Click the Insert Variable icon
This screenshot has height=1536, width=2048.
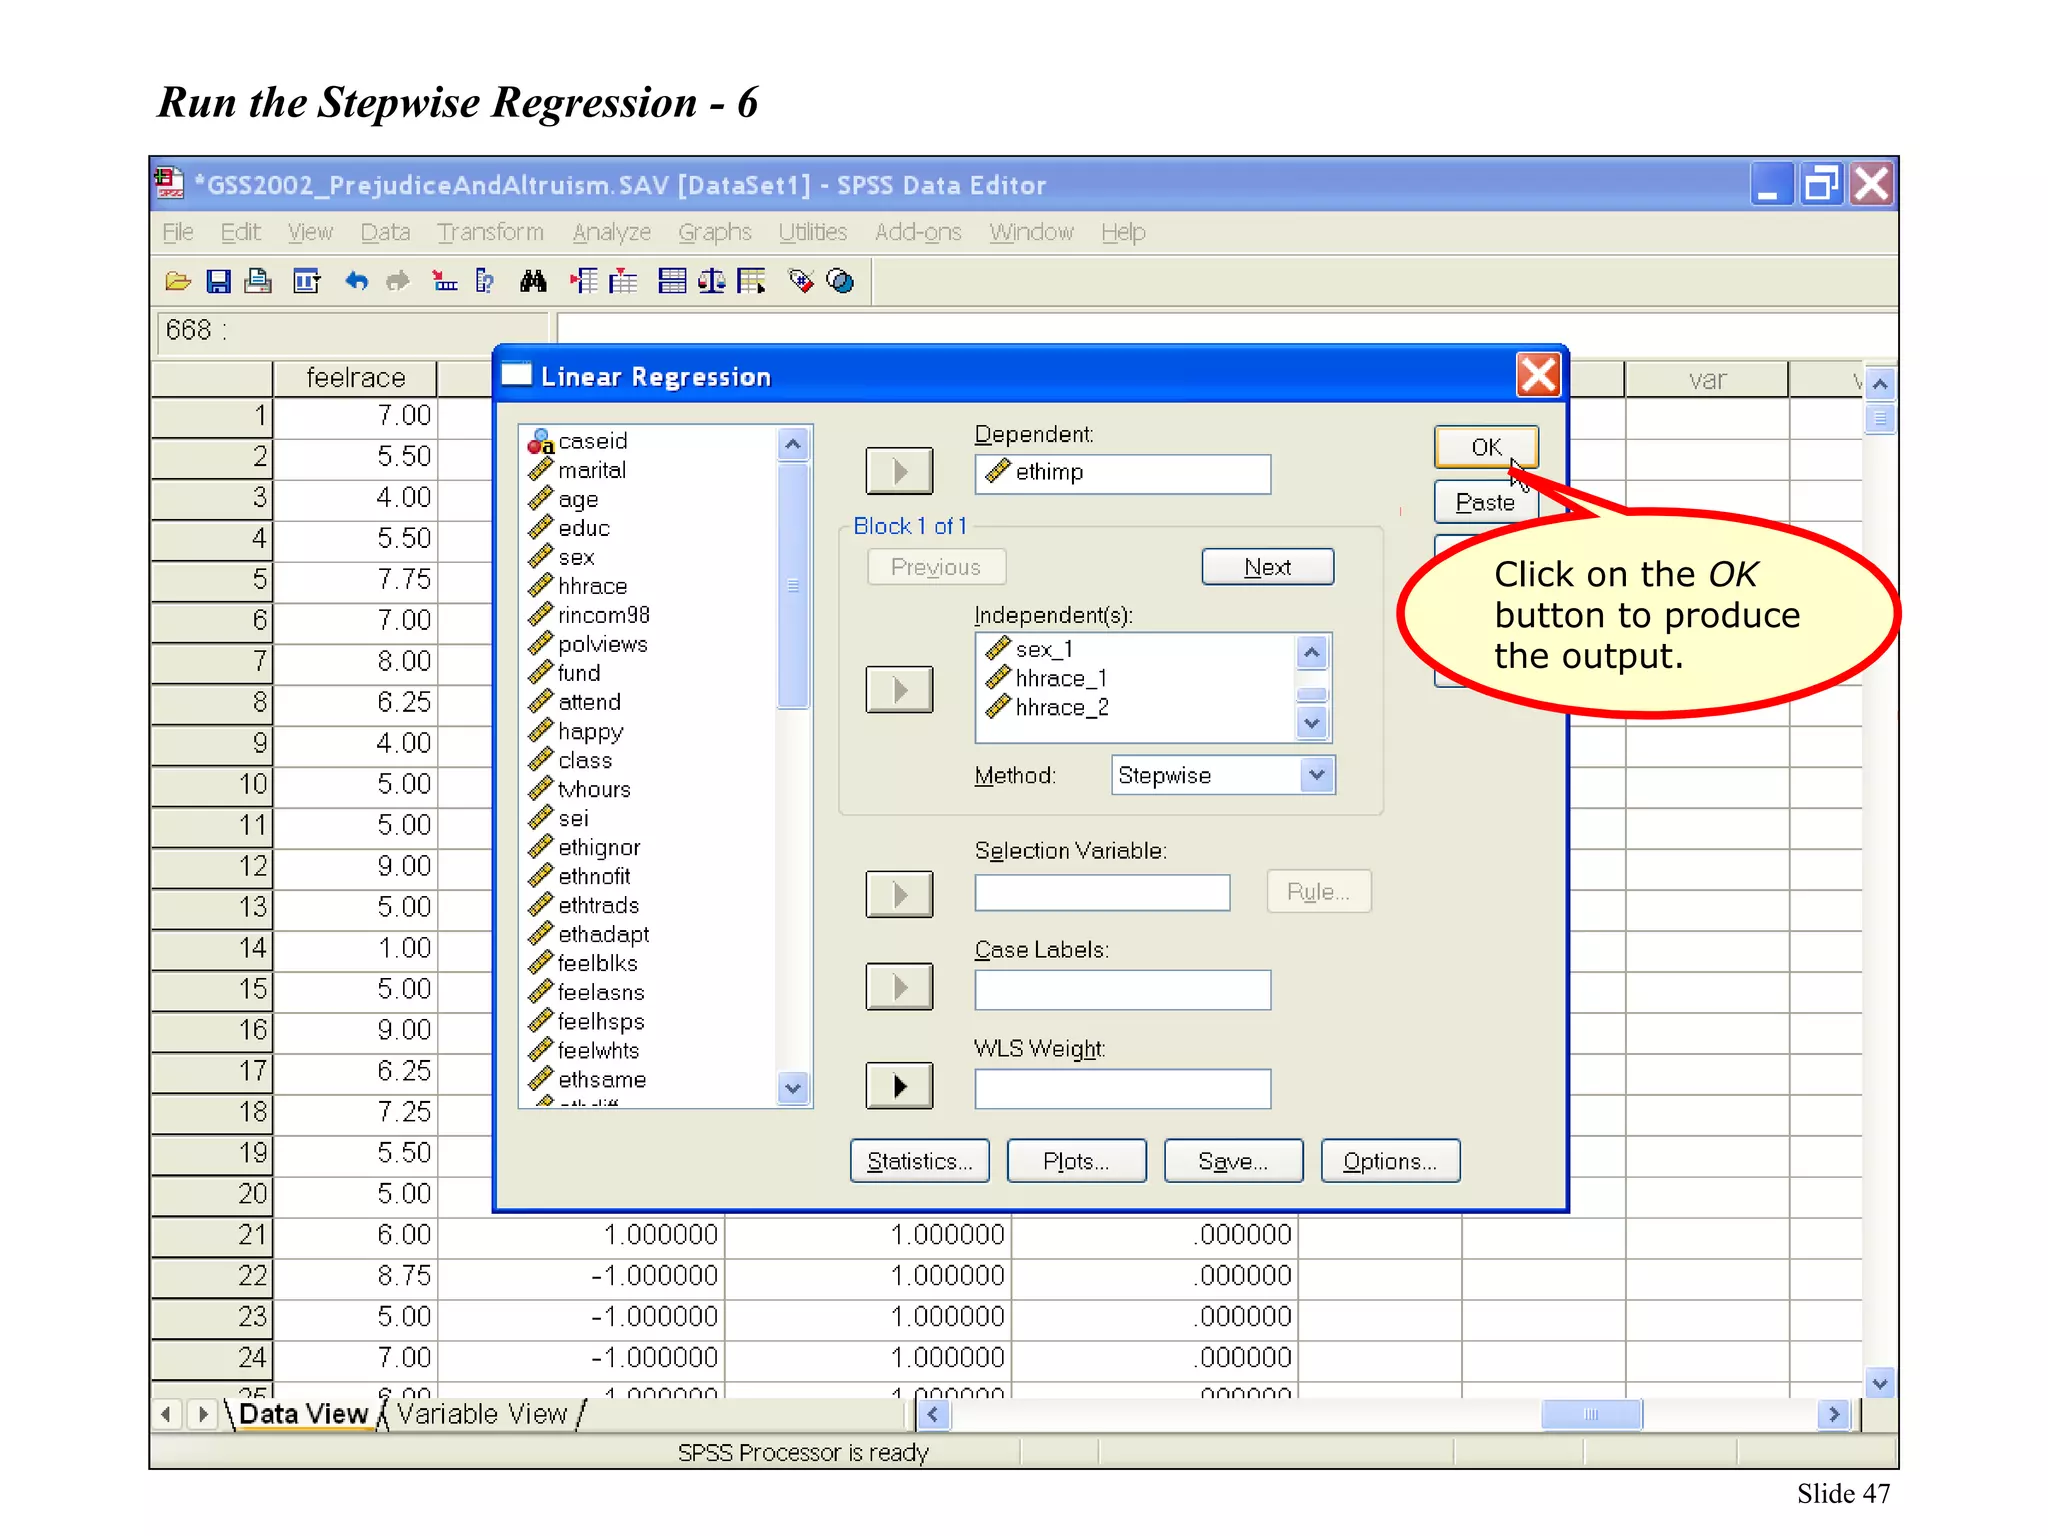623,282
